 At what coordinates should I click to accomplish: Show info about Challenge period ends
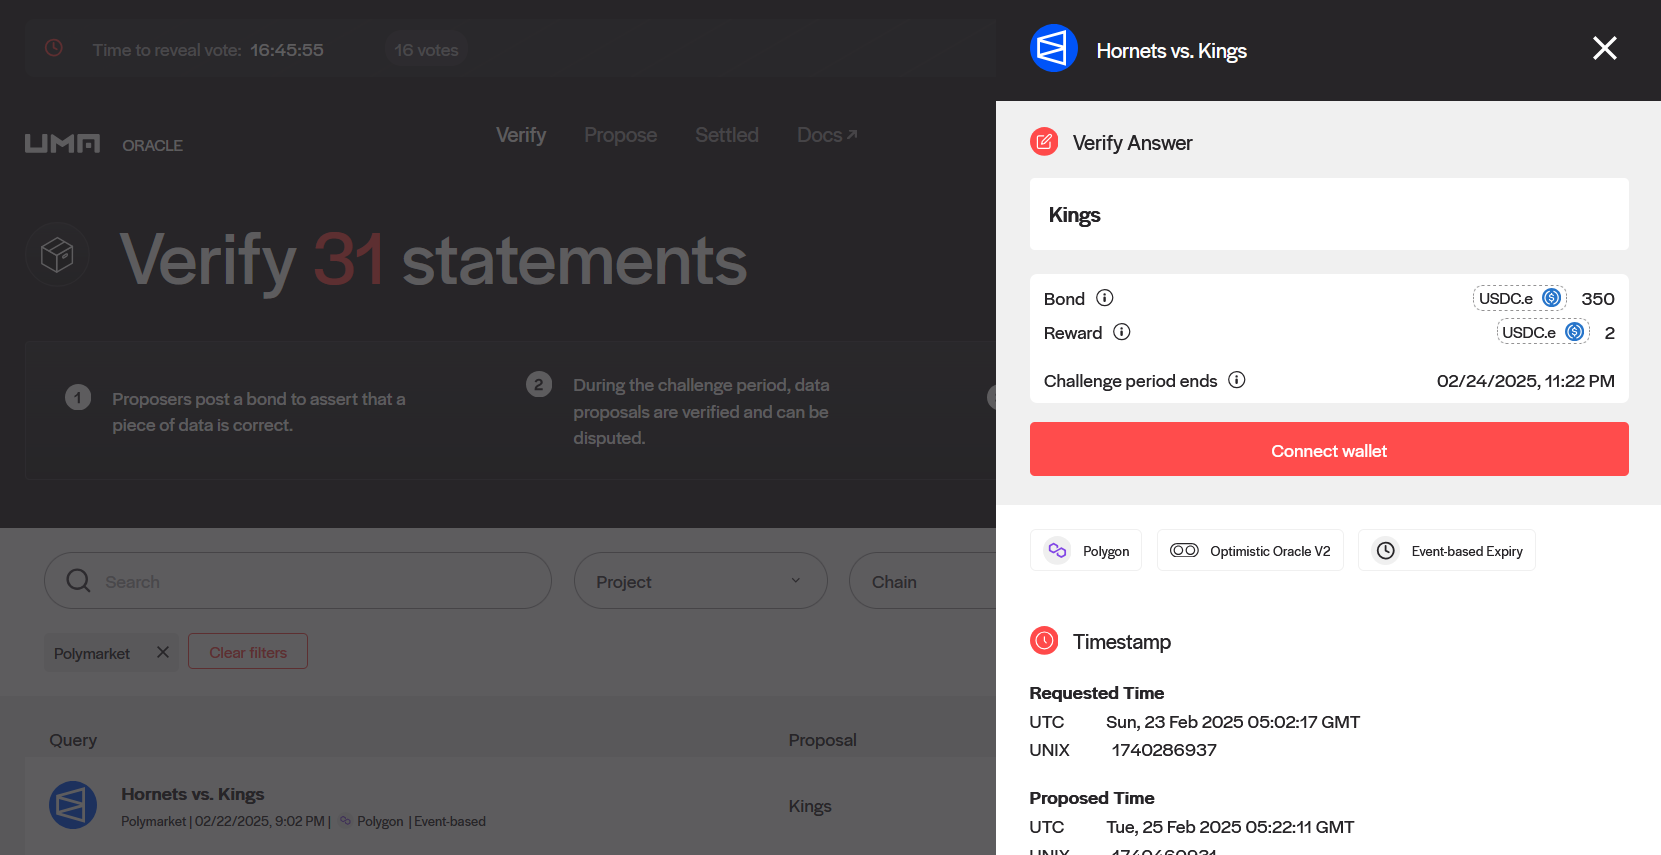click(x=1237, y=380)
